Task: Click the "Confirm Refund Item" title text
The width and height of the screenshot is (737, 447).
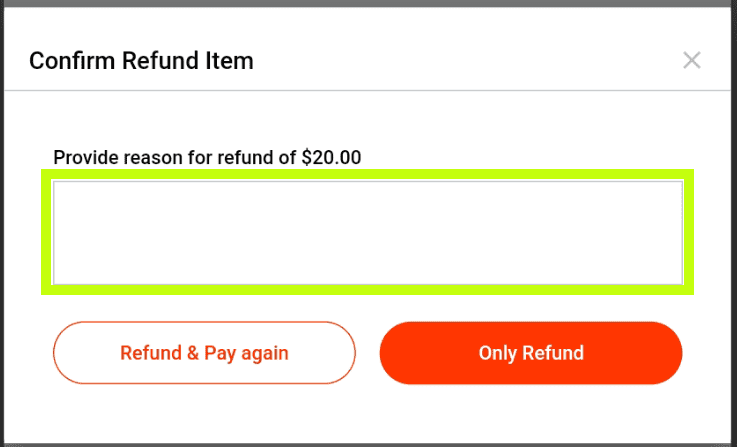Action: [141, 61]
